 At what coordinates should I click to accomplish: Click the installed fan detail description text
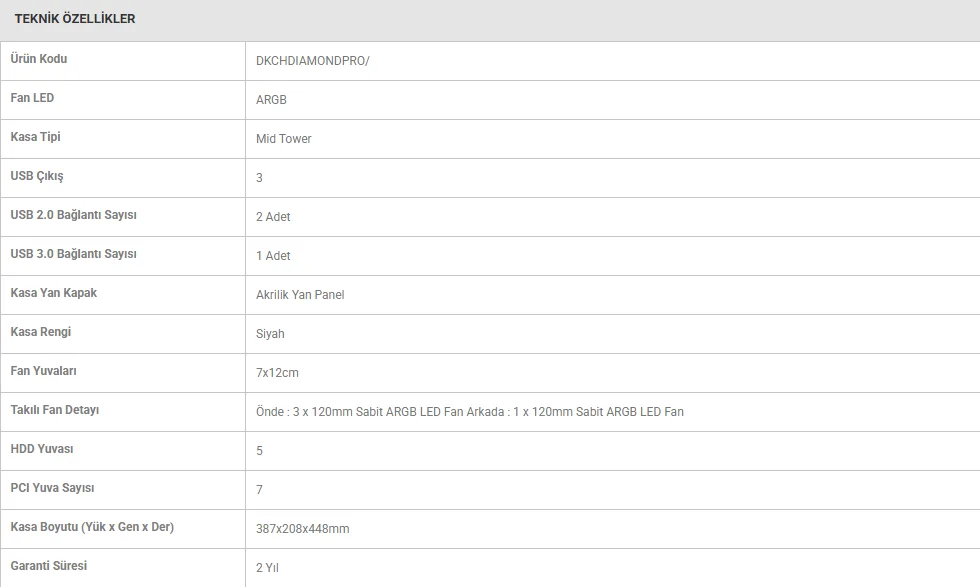[470, 412]
